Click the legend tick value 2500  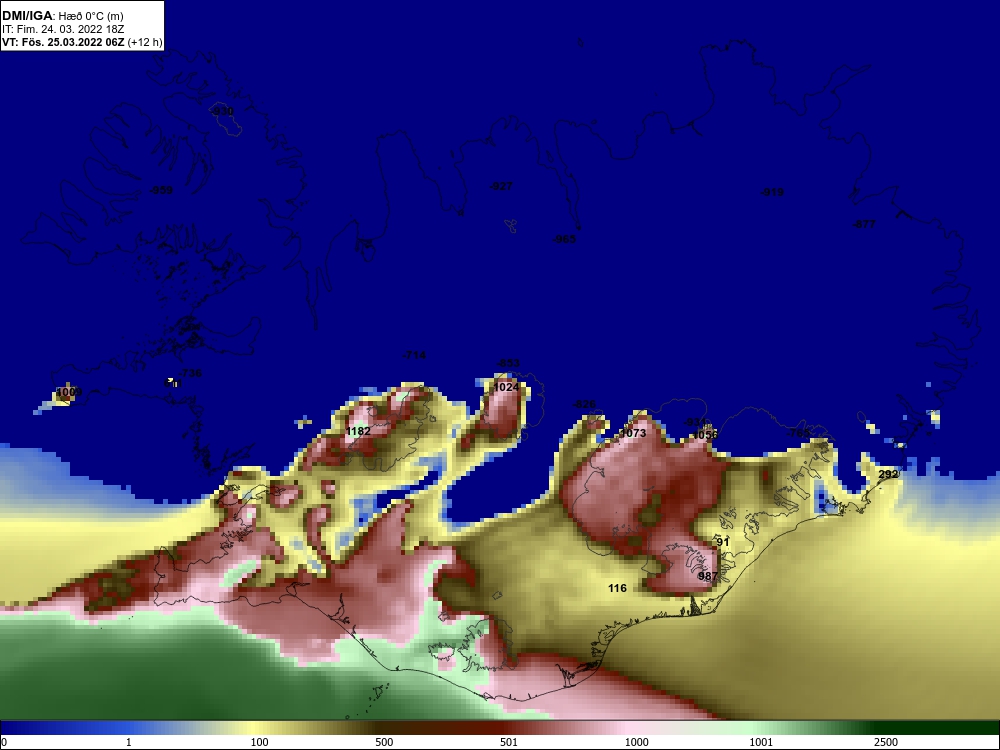click(x=886, y=742)
